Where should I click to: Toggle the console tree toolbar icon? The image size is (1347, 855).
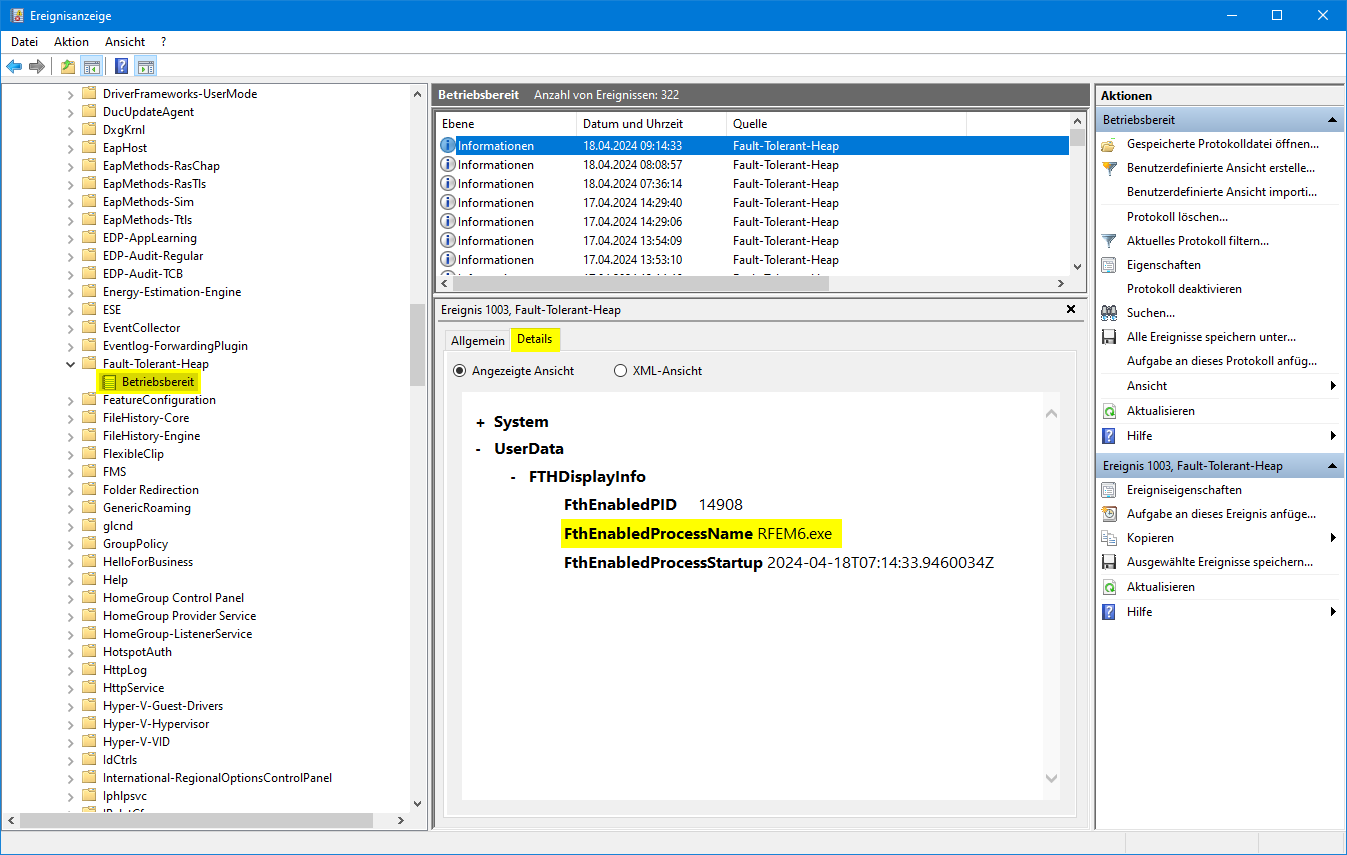click(91, 67)
